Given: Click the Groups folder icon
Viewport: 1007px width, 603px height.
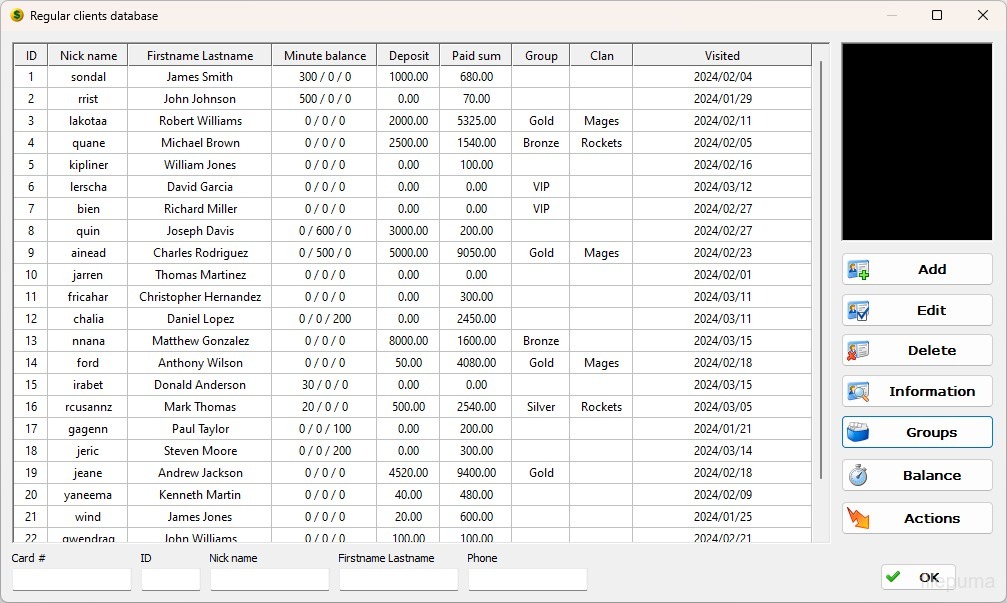Looking at the screenshot, I should point(858,433).
